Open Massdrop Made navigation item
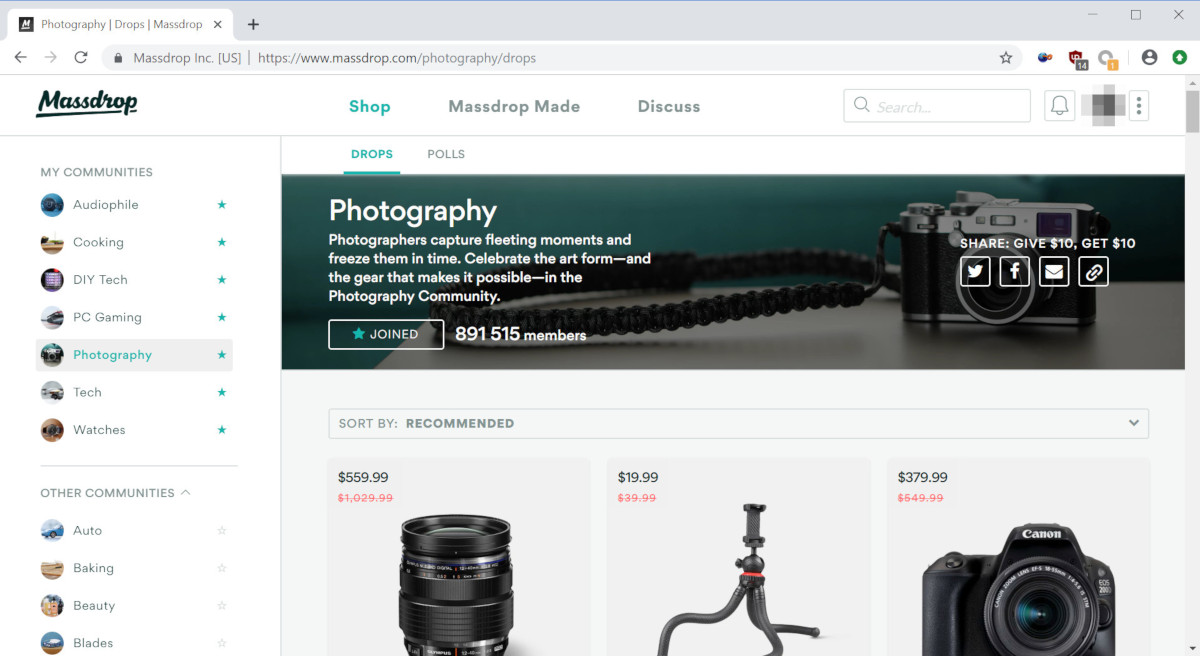The image size is (1200, 656). pos(514,106)
